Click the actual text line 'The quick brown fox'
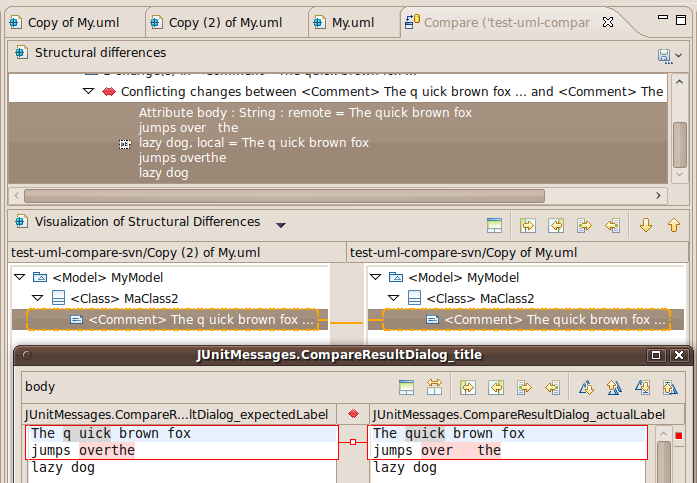The height and width of the screenshot is (483, 697). (x=449, y=433)
